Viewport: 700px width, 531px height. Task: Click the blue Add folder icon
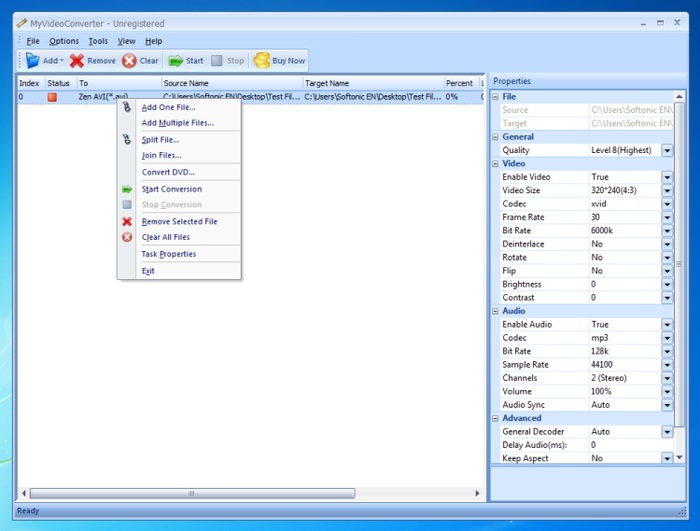33,60
